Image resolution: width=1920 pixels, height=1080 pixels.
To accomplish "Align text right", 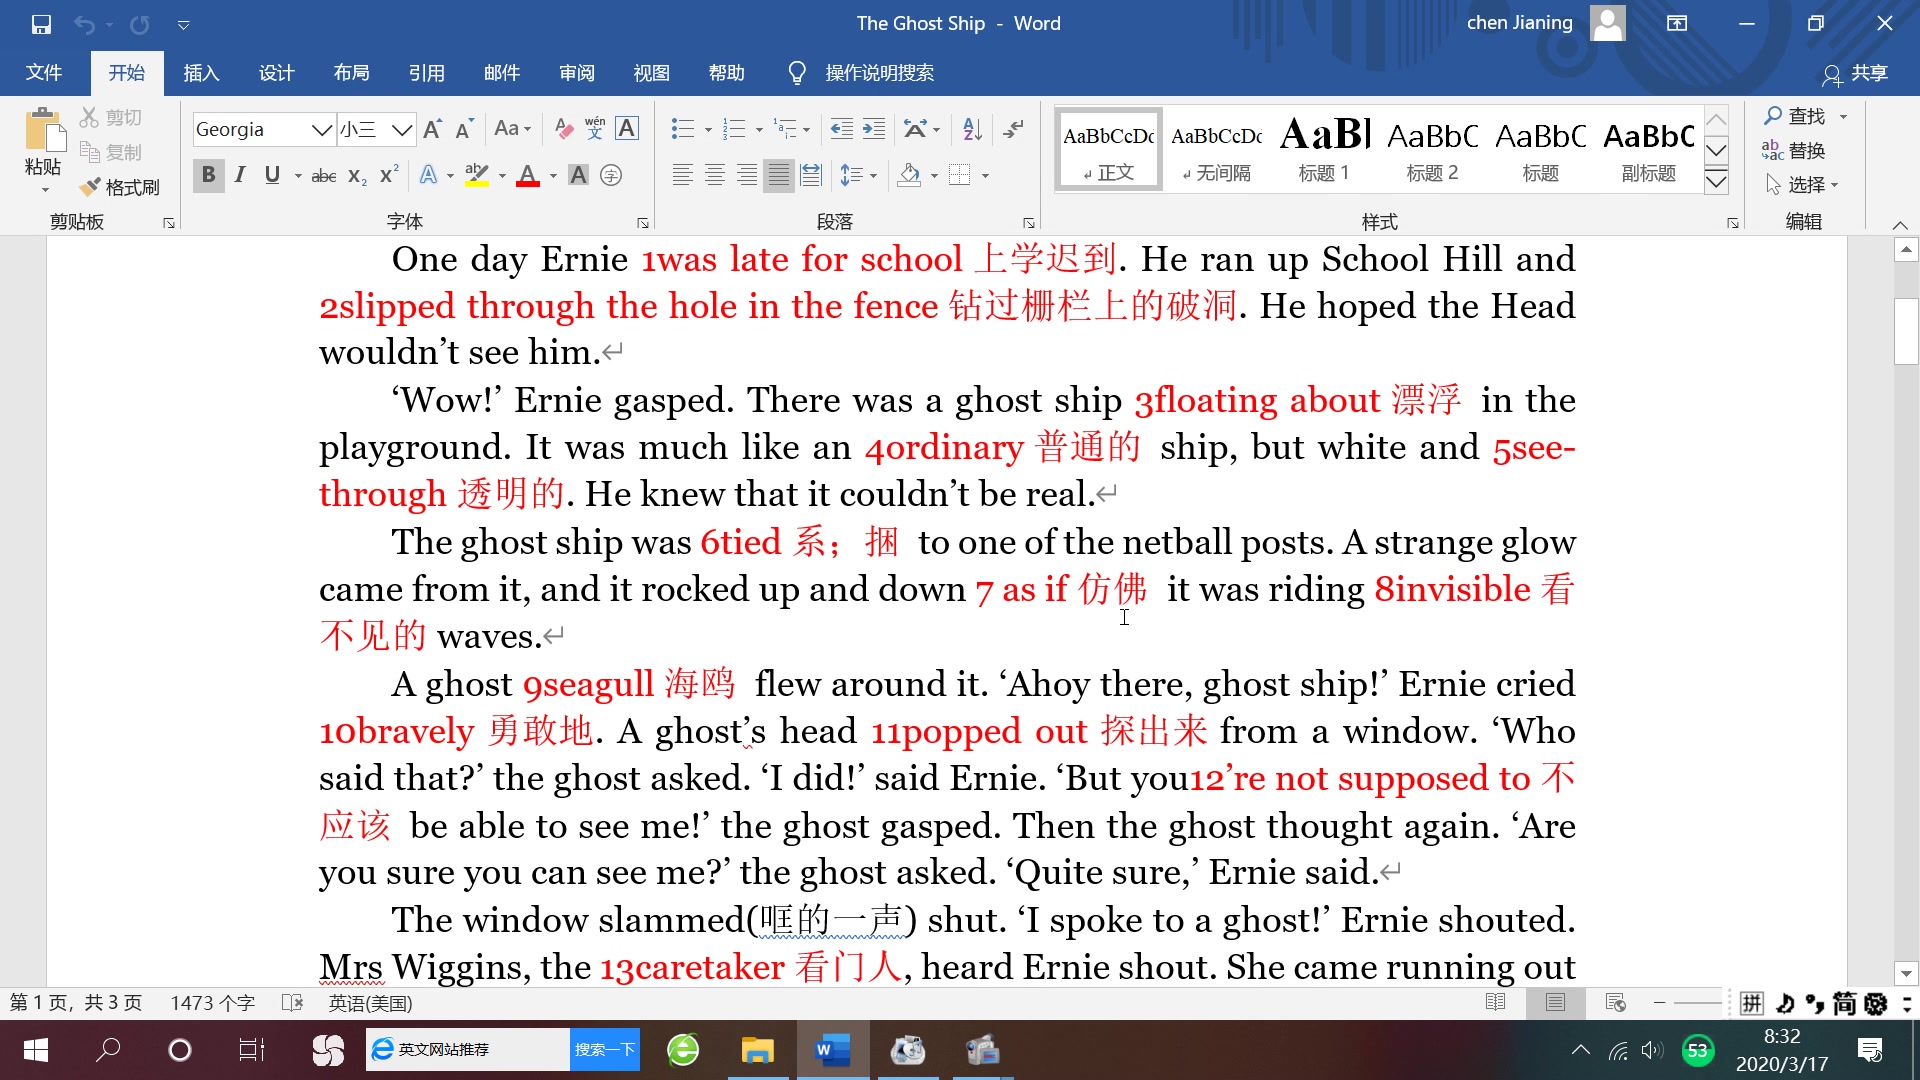I will pyautogui.click(x=747, y=176).
